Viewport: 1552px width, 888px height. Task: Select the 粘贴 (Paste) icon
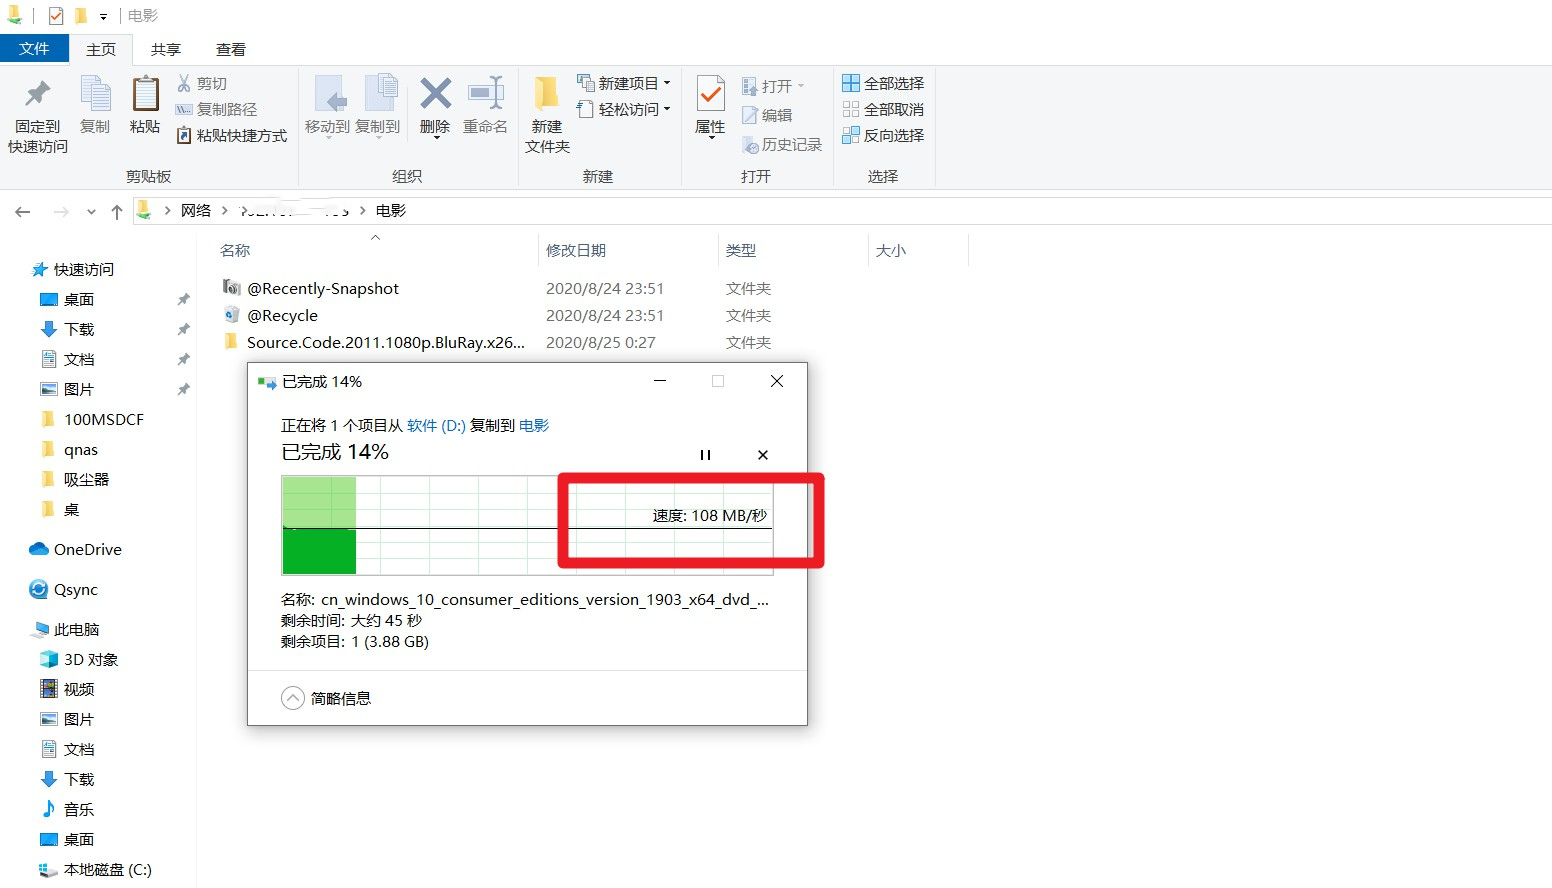tap(144, 105)
